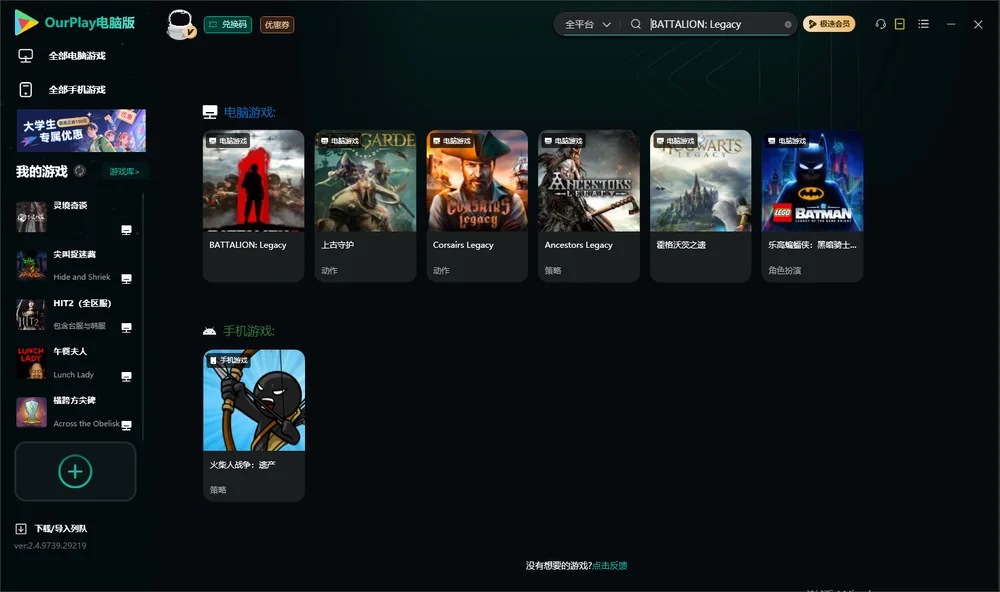Click the 点击反馈 feedback link

coord(610,566)
